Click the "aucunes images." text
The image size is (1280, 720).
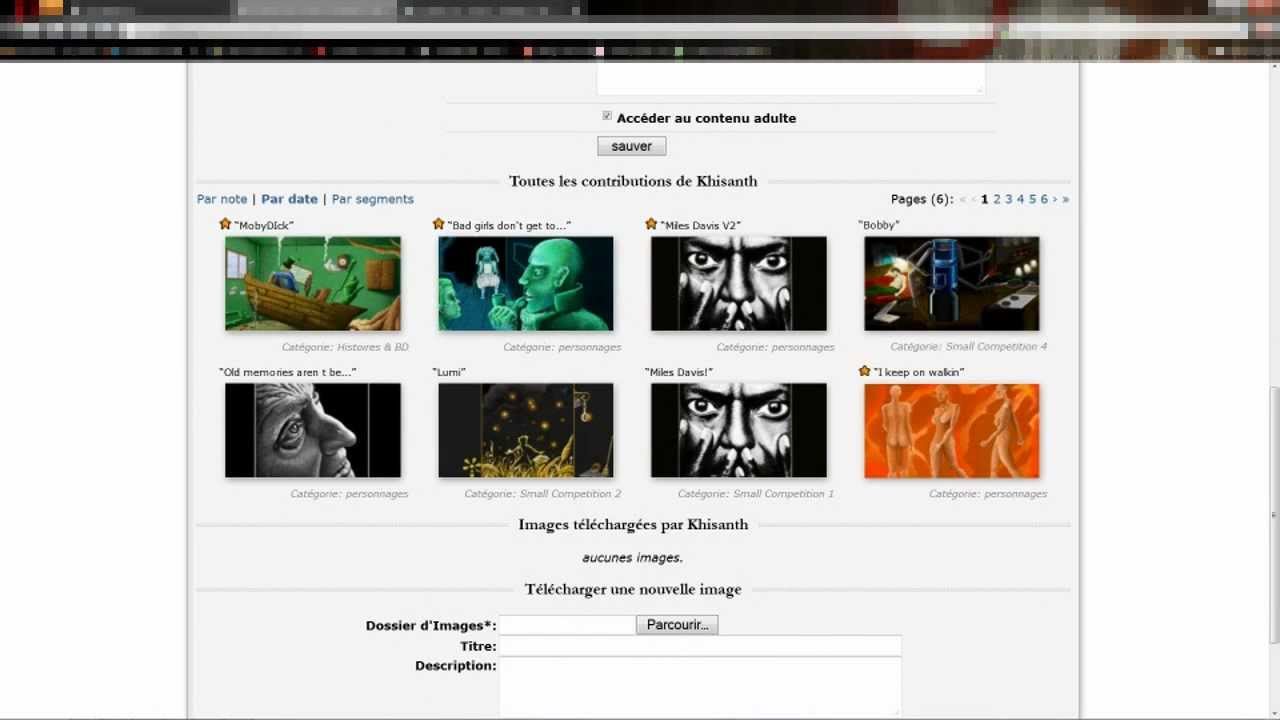tap(633, 557)
